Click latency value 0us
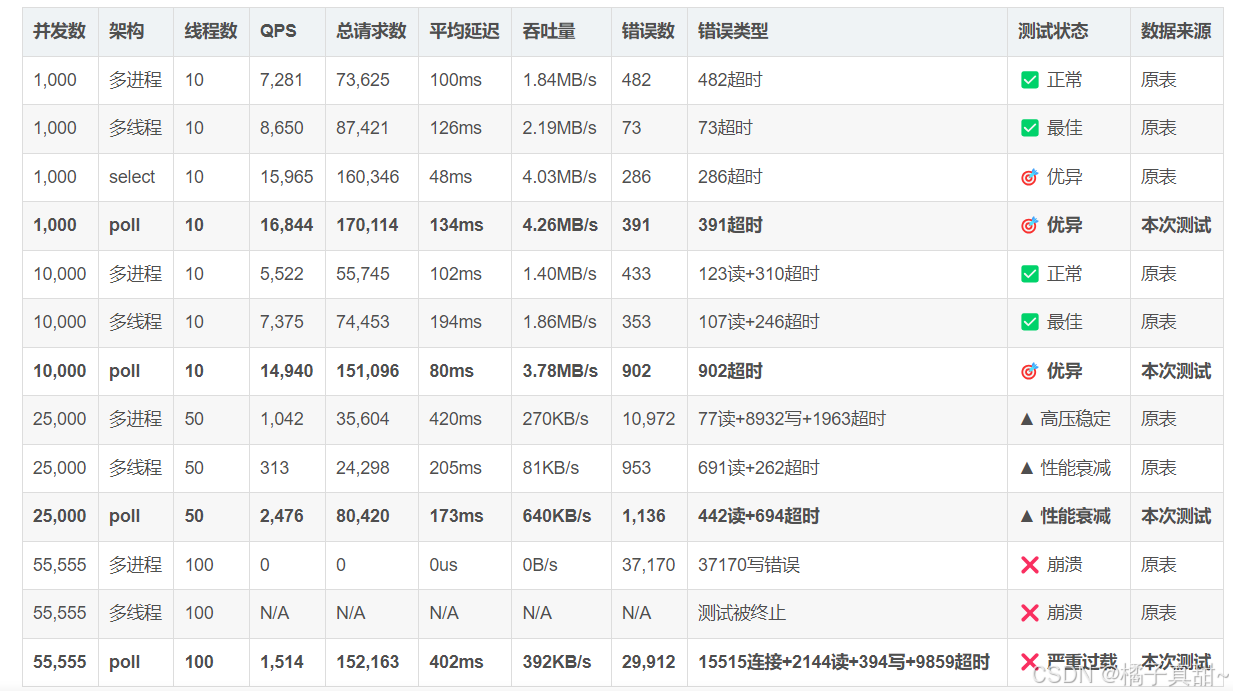The image size is (1233, 694). [443, 565]
